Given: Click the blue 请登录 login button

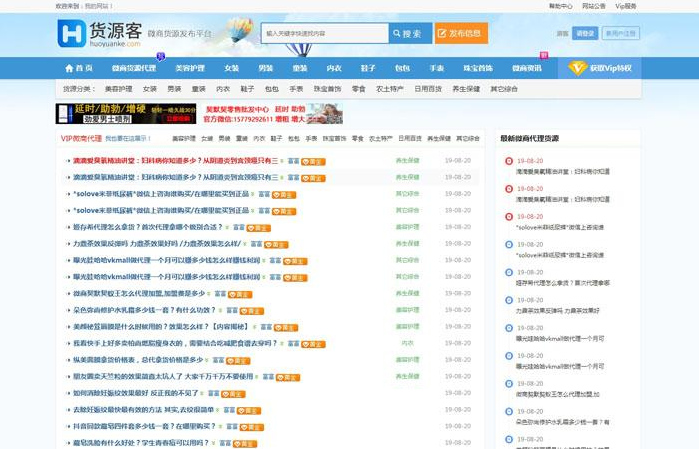Looking at the screenshot, I should pyautogui.click(x=585, y=33).
